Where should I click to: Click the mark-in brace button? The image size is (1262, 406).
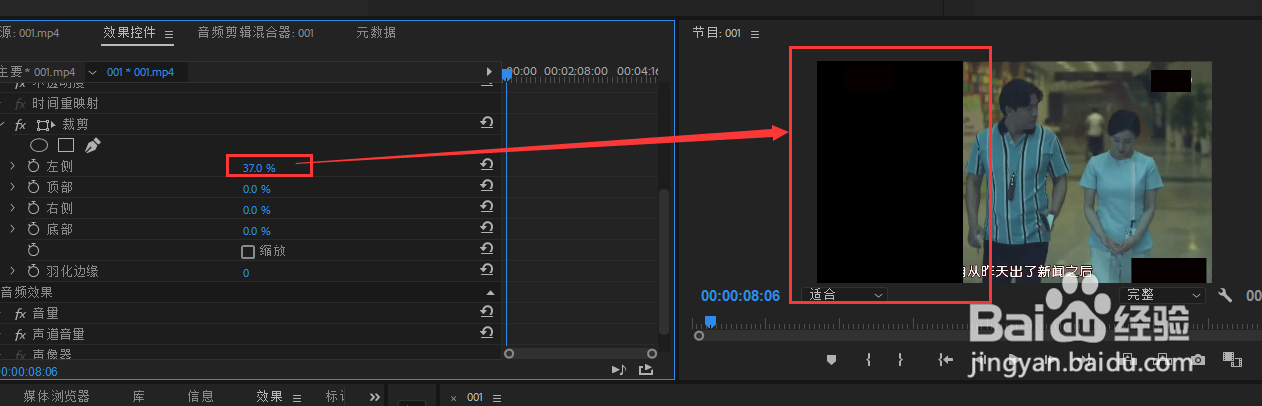[x=868, y=360]
